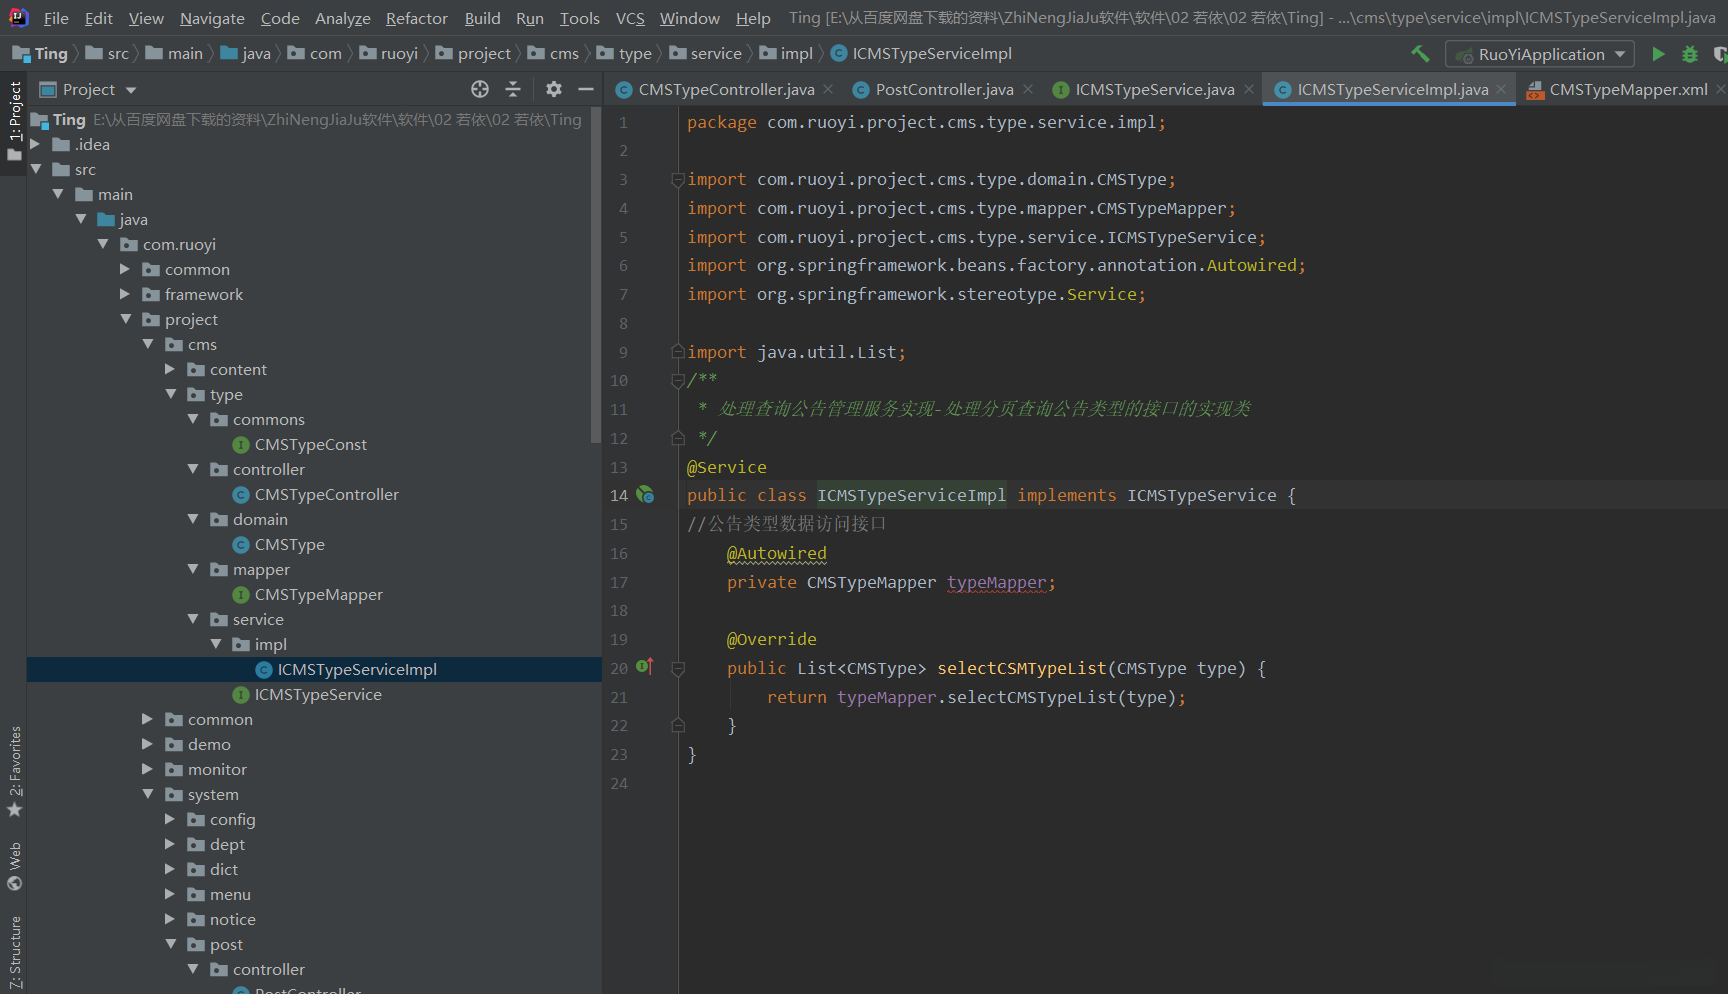
Task: Expand the framework folder in the tree
Action: point(125,294)
